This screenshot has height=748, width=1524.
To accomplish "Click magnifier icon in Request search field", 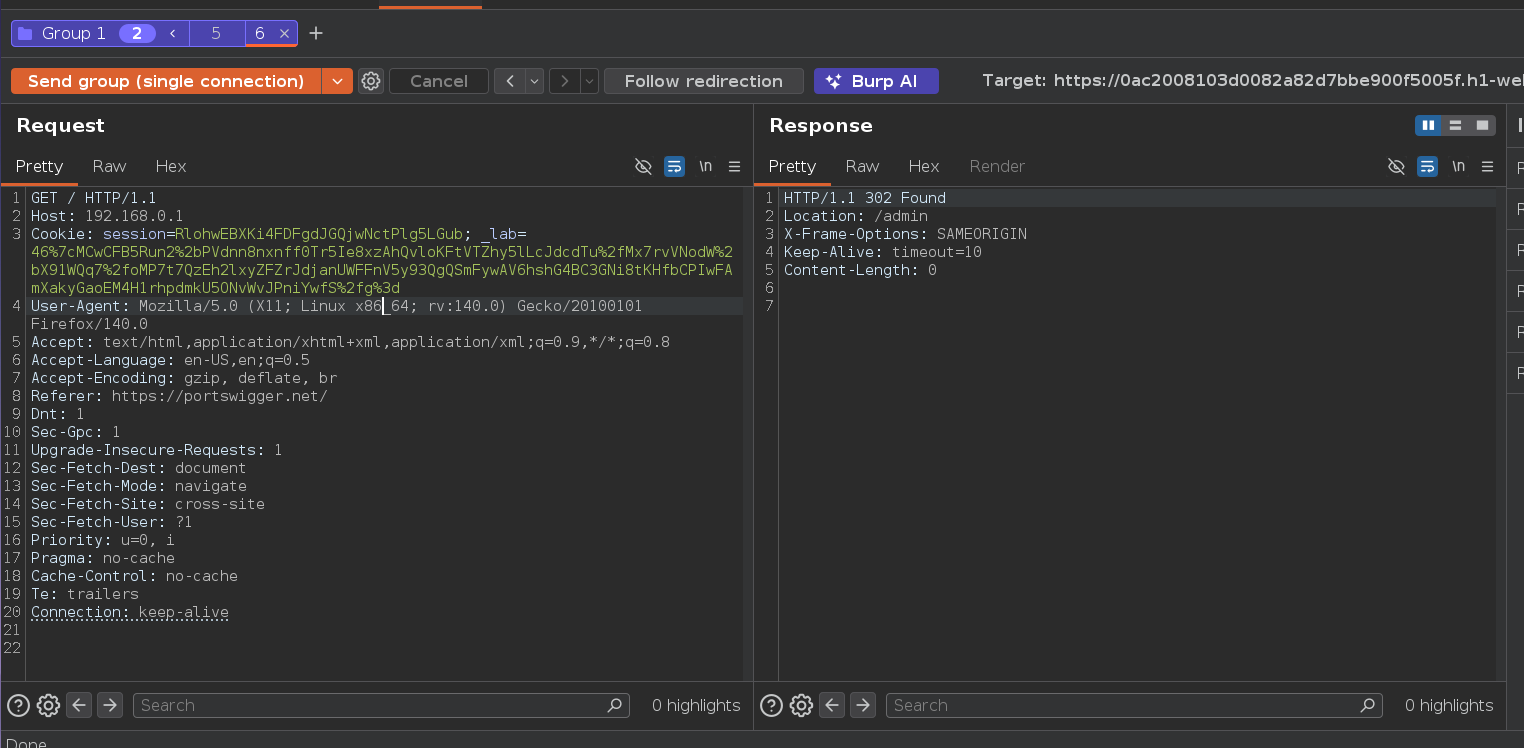I will pyautogui.click(x=615, y=705).
